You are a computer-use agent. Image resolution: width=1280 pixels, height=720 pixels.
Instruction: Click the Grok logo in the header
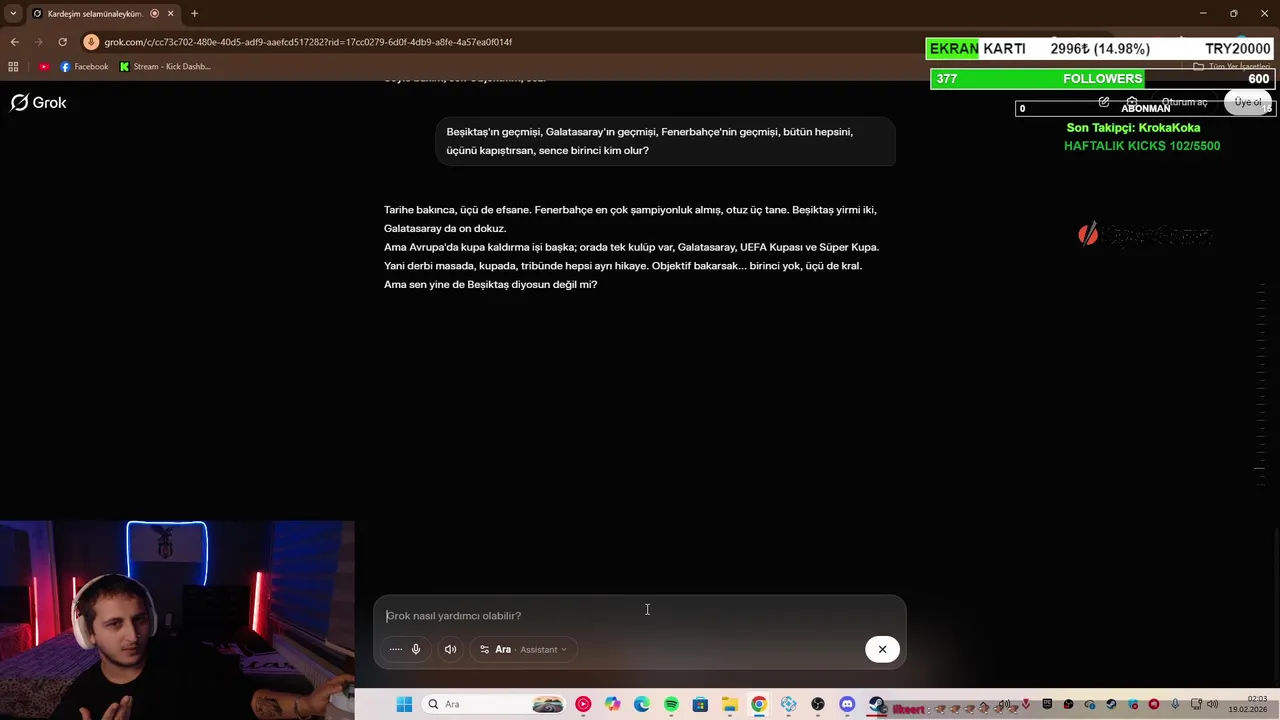pyautogui.click(x=38, y=103)
